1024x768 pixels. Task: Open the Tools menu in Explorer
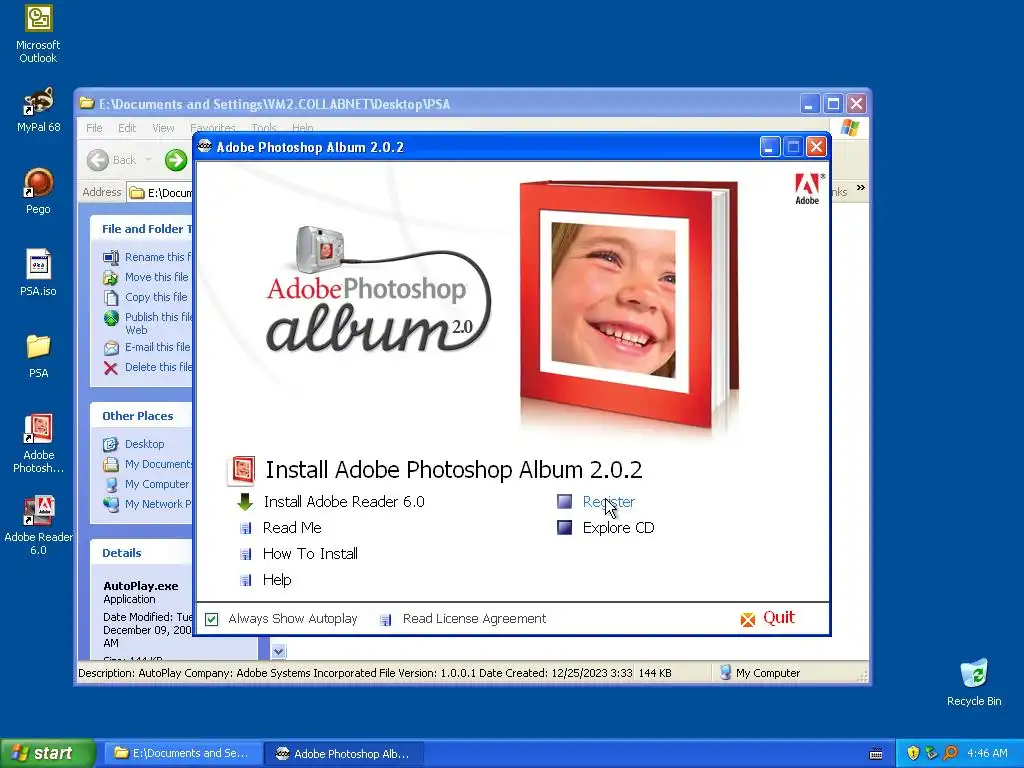click(x=264, y=128)
